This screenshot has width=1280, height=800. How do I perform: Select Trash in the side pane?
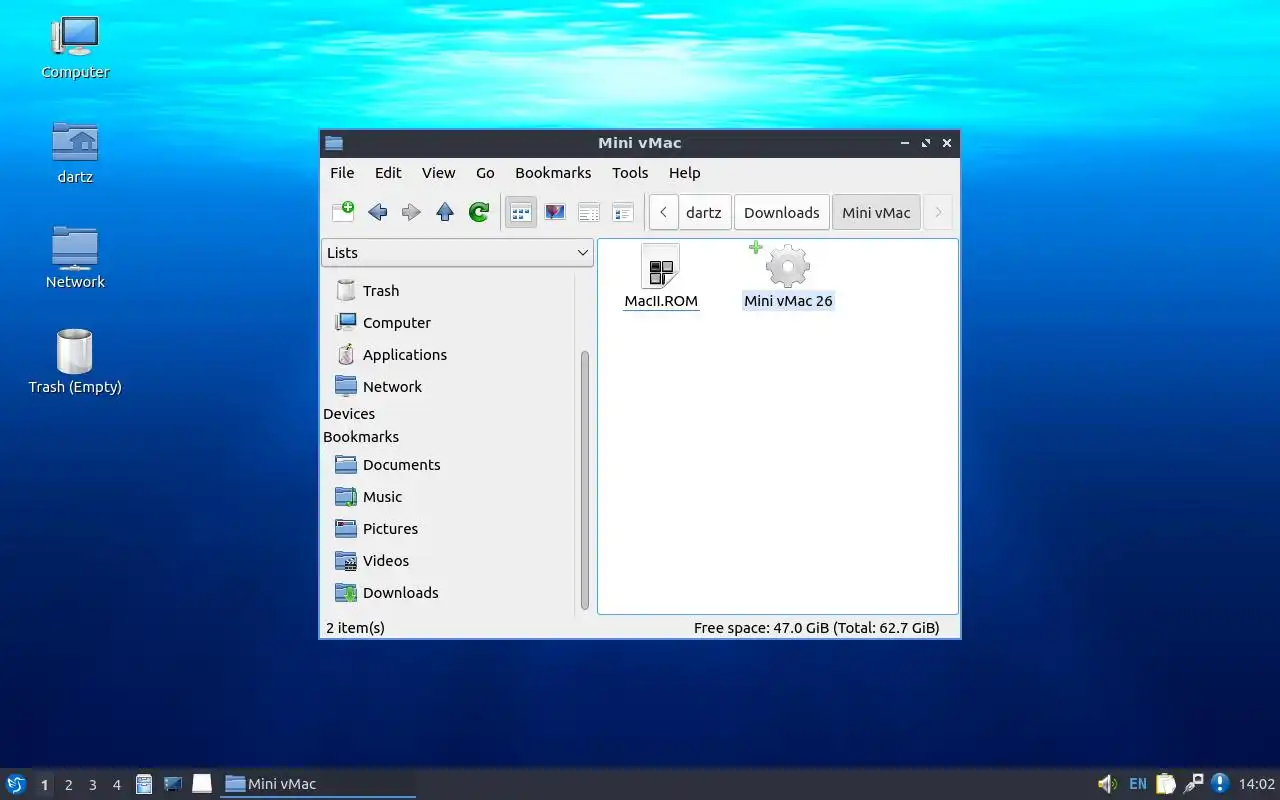tap(380, 291)
